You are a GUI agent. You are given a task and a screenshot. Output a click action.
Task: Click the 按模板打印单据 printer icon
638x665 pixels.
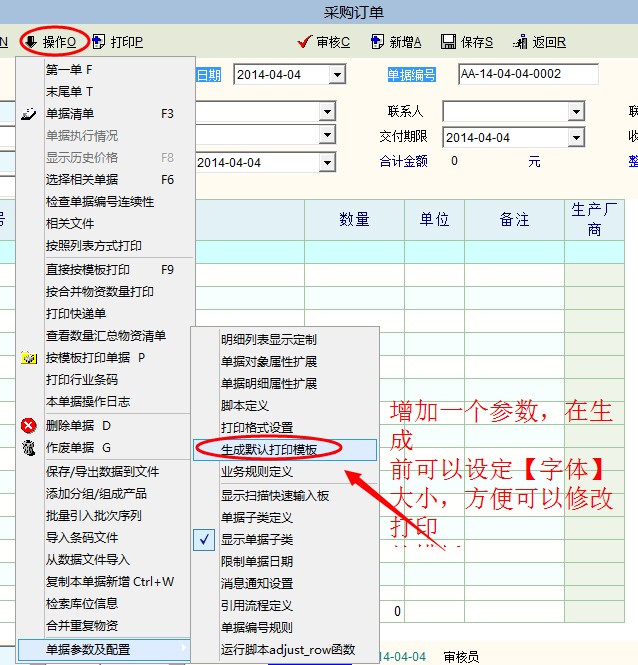pos(29,357)
